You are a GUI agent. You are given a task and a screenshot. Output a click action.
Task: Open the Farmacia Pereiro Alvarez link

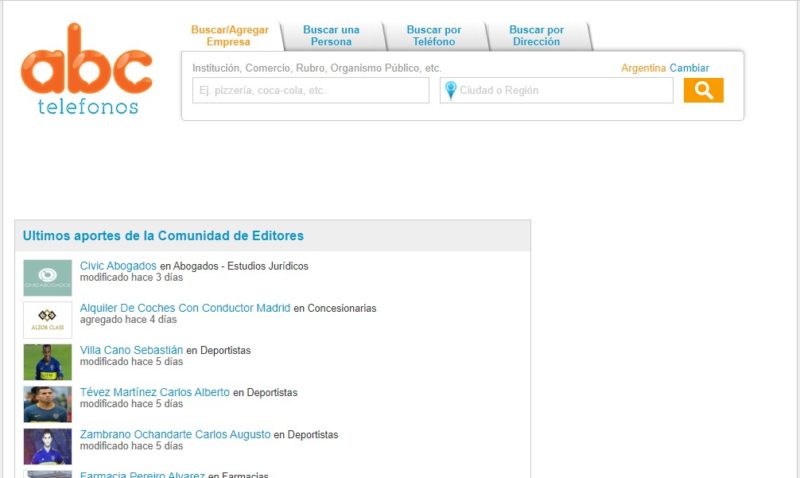142,475
